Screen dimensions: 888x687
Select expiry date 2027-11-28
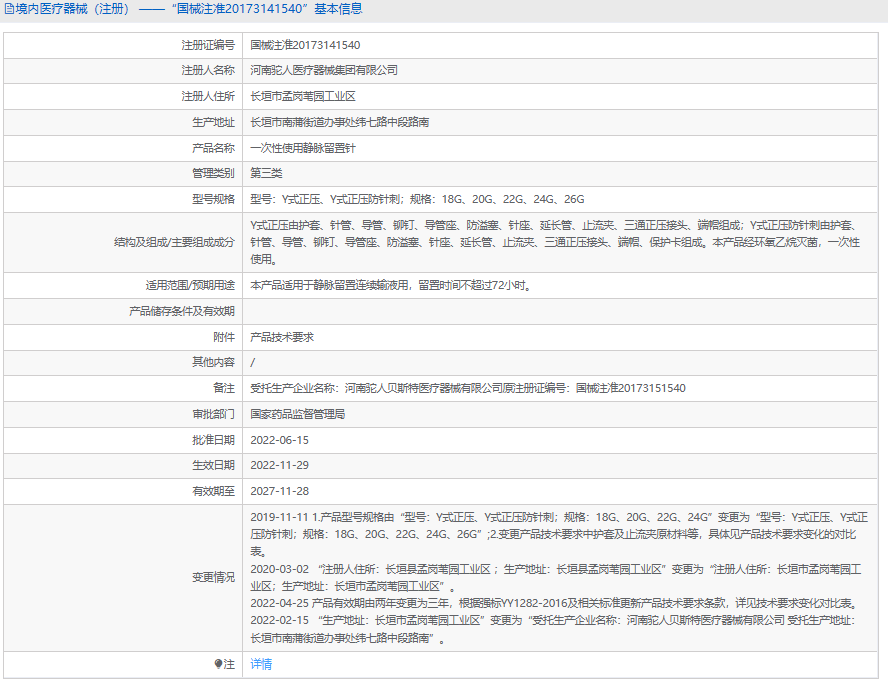point(280,491)
